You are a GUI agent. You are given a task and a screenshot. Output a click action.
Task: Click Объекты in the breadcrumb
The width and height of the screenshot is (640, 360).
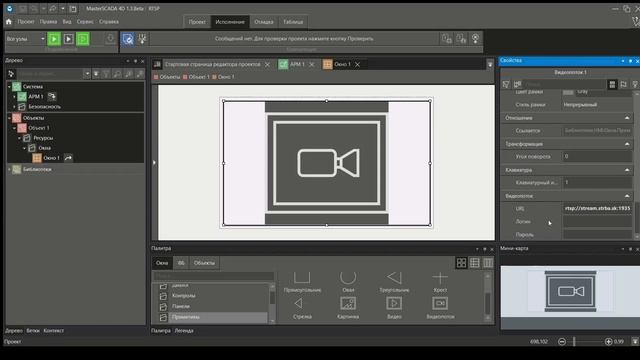pyautogui.click(x=170, y=77)
